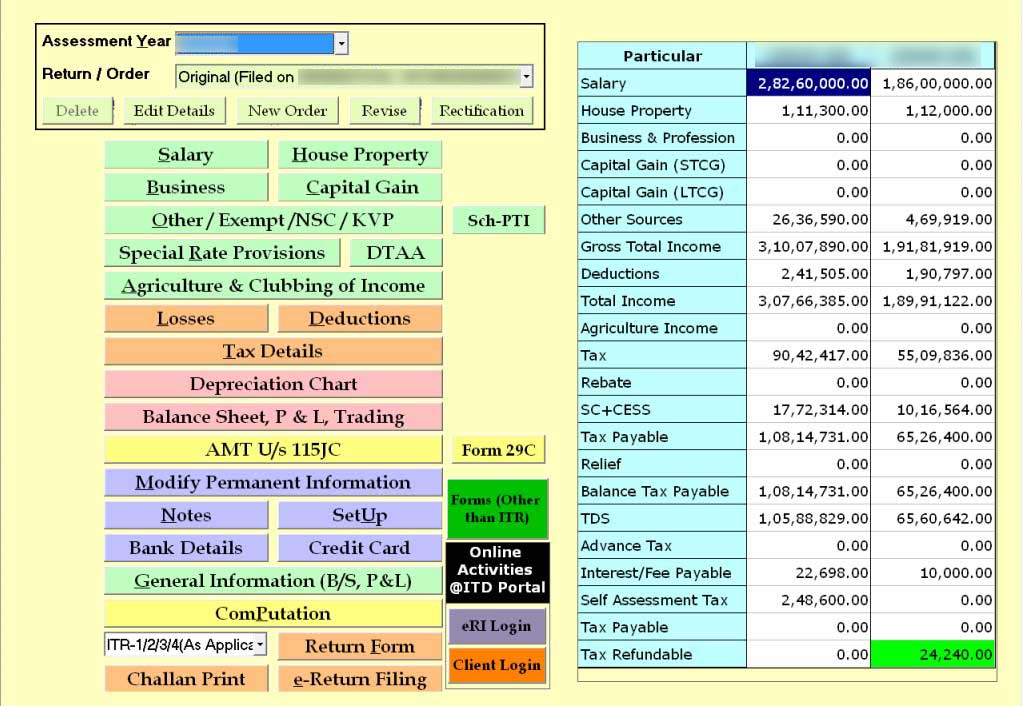
Task: Expand the Return / Order dropdown
Action: click(526, 77)
